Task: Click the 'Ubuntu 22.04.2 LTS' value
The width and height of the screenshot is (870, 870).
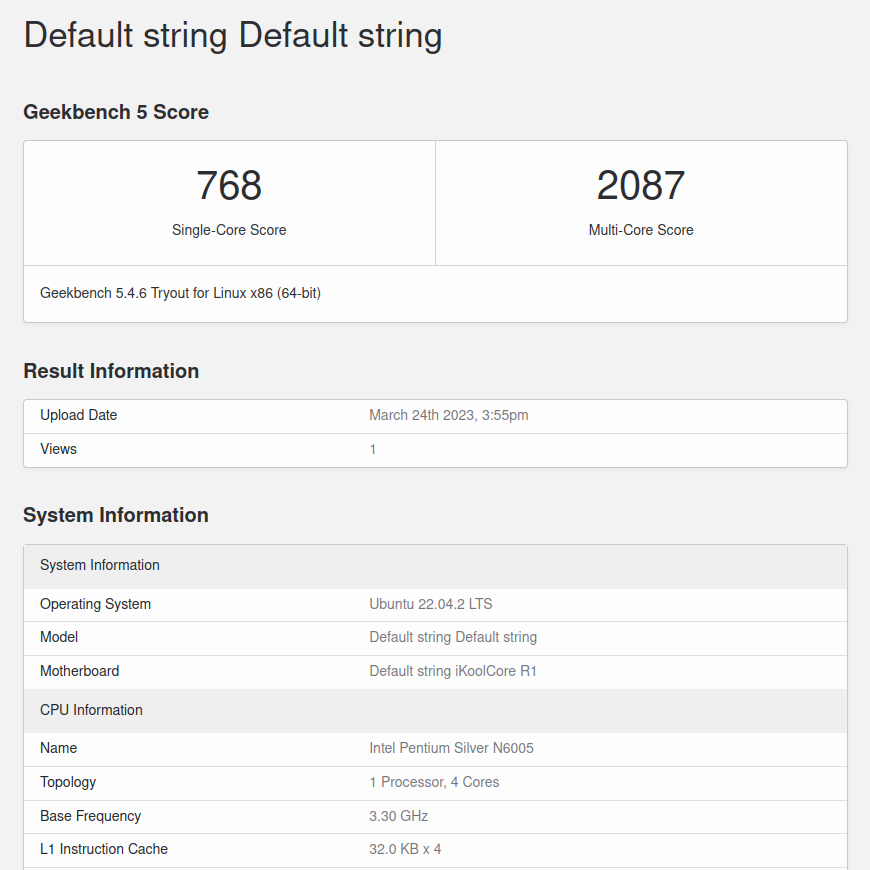Action: tap(431, 604)
